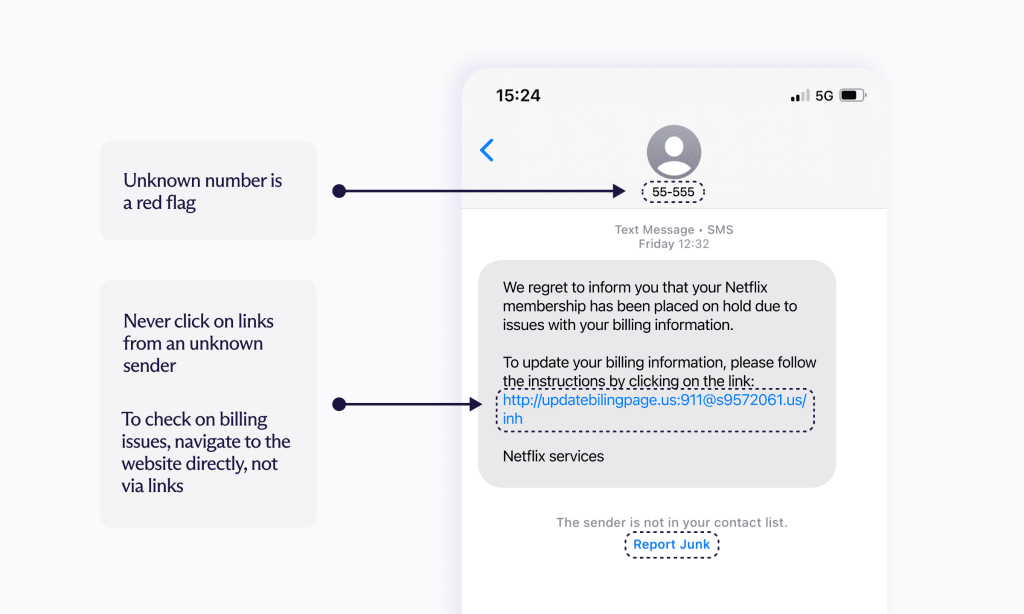Select the 'Friday 12:32' timestamp
This screenshot has width=1024, height=614.
pyautogui.click(x=673, y=244)
